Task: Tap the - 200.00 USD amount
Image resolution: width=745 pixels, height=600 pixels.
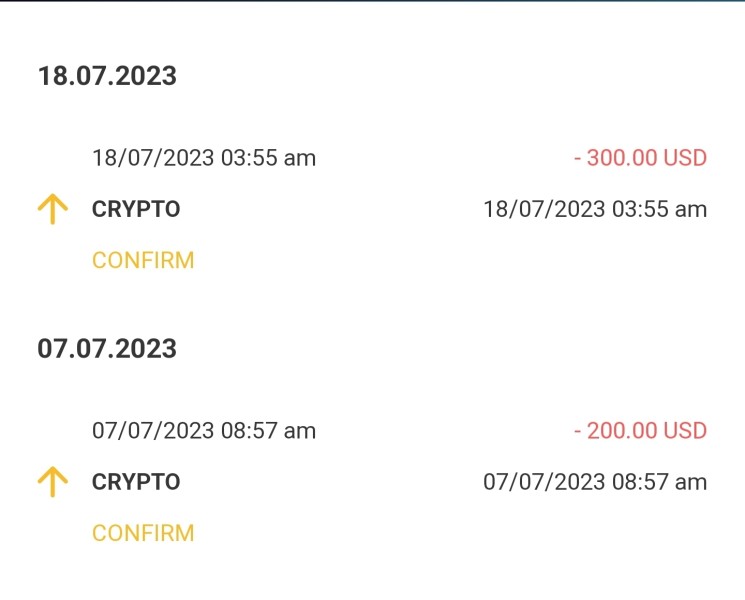Action: [640, 431]
